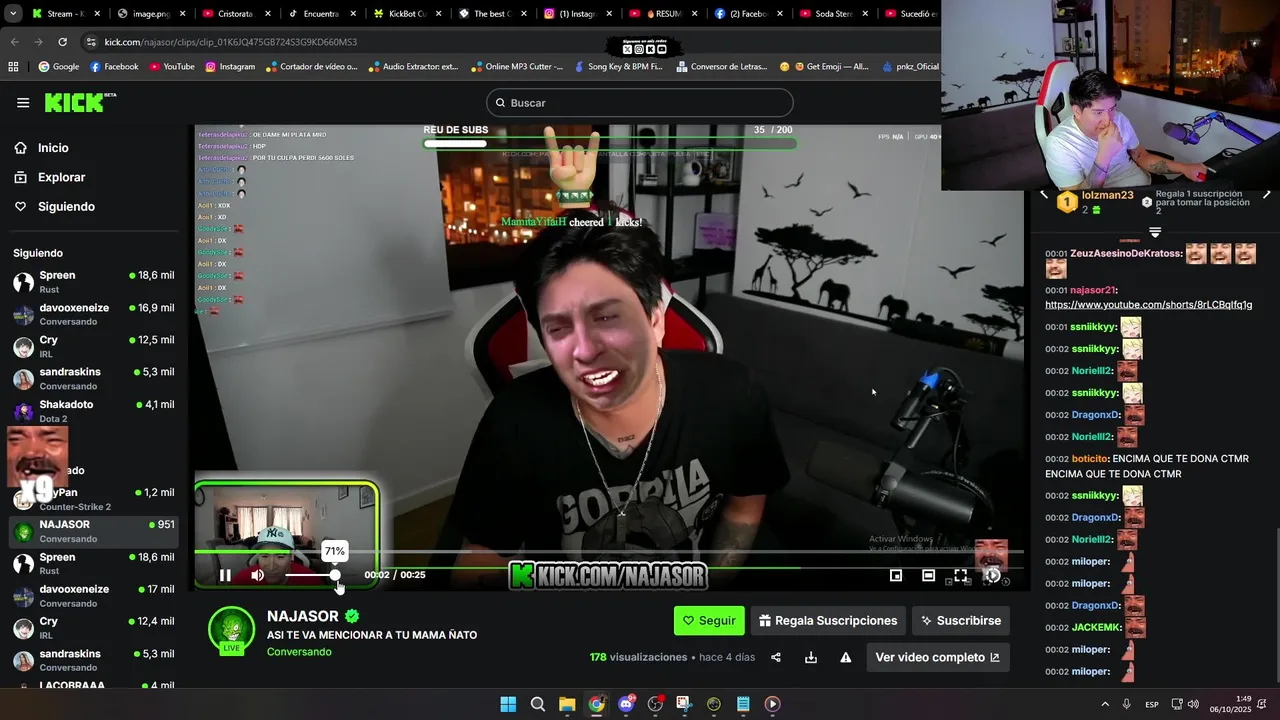Click the KICK logo
1280x720 pixels.
pyautogui.click(x=80, y=103)
